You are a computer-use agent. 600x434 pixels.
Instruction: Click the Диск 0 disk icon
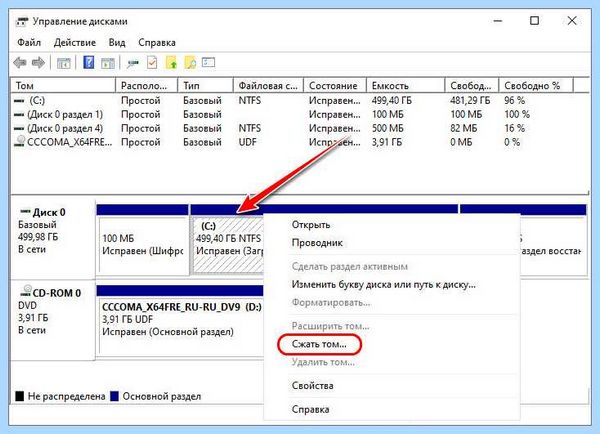tap(25, 212)
